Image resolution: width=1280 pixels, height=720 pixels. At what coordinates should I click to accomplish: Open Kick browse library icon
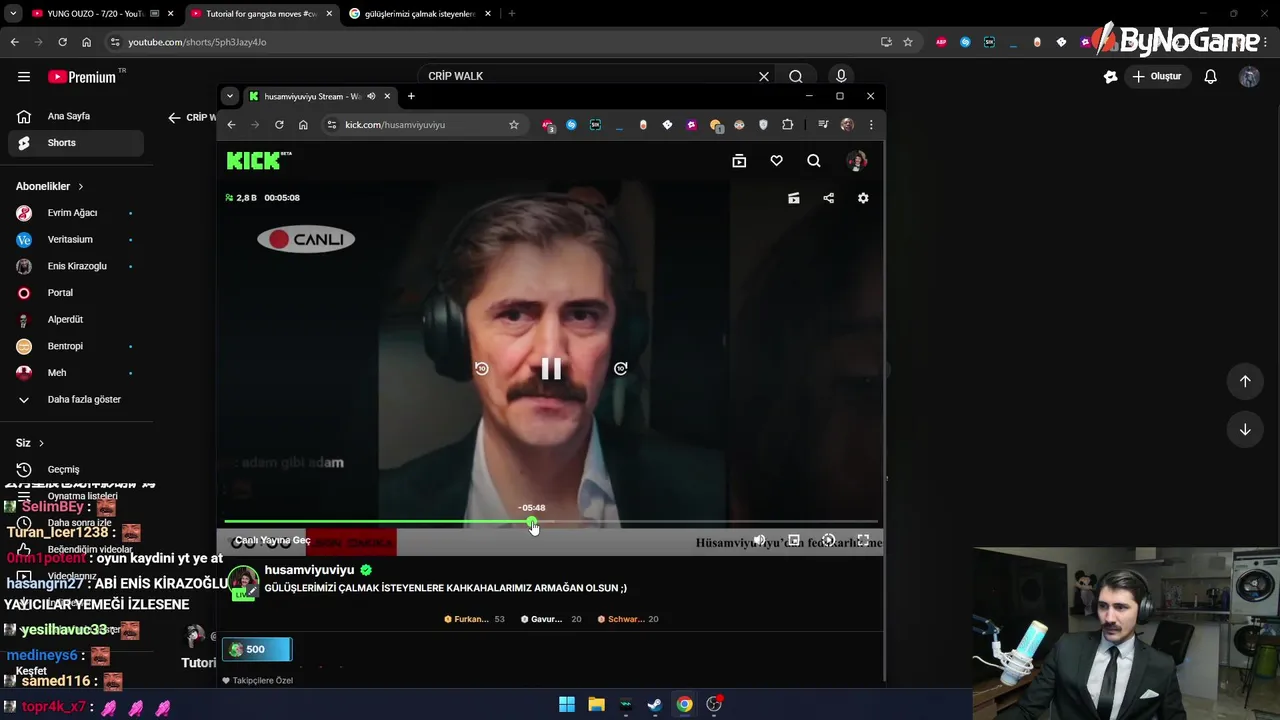coord(739,161)
